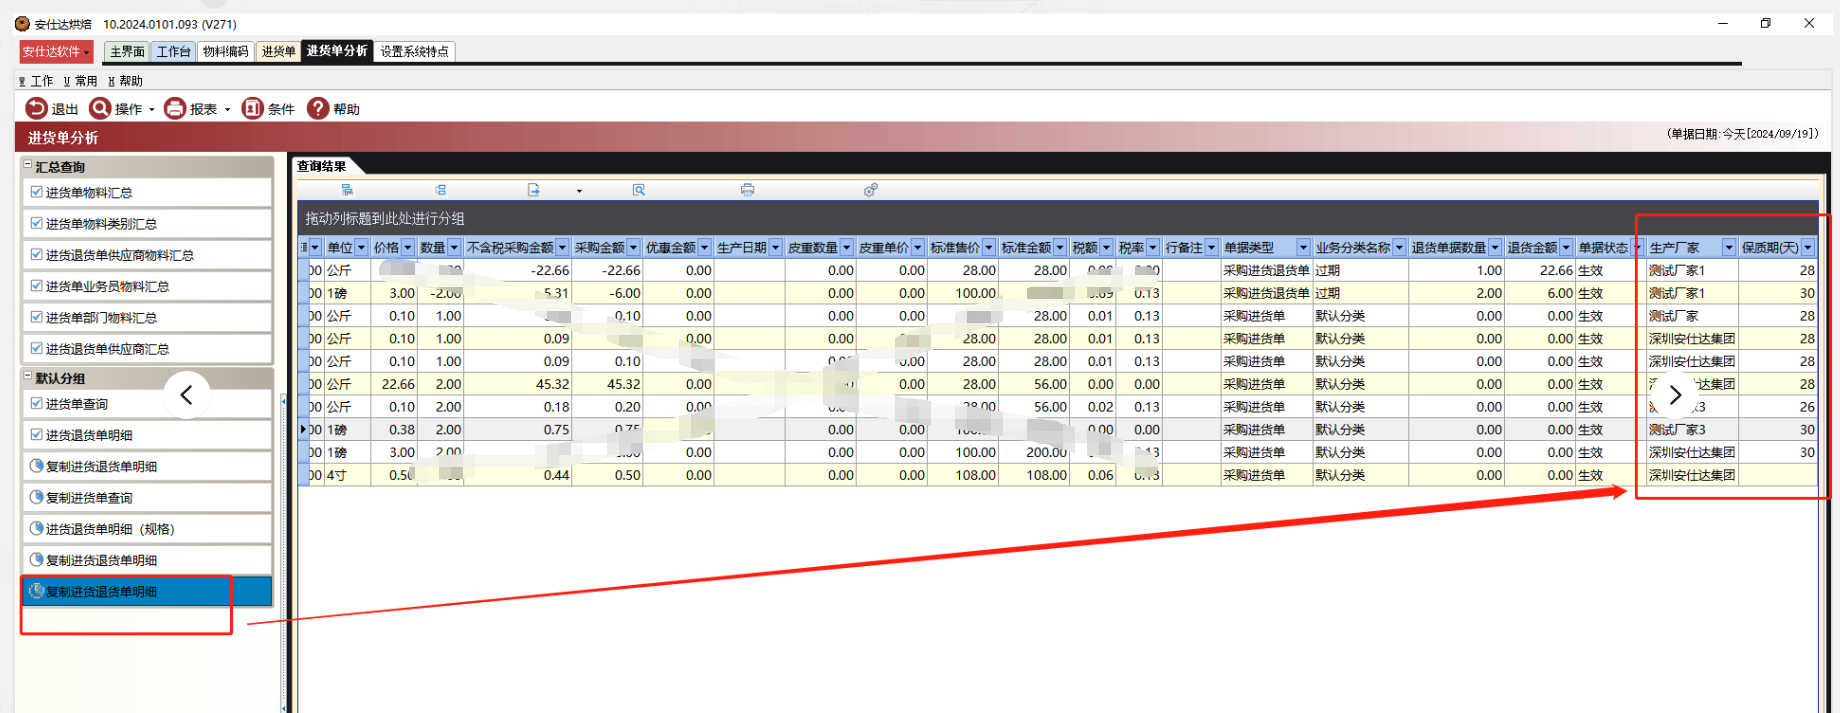Toggle the 进货单物料汇总 checkbox
Viewport: 1840px width, 713px height.
(x=37, y=192)
